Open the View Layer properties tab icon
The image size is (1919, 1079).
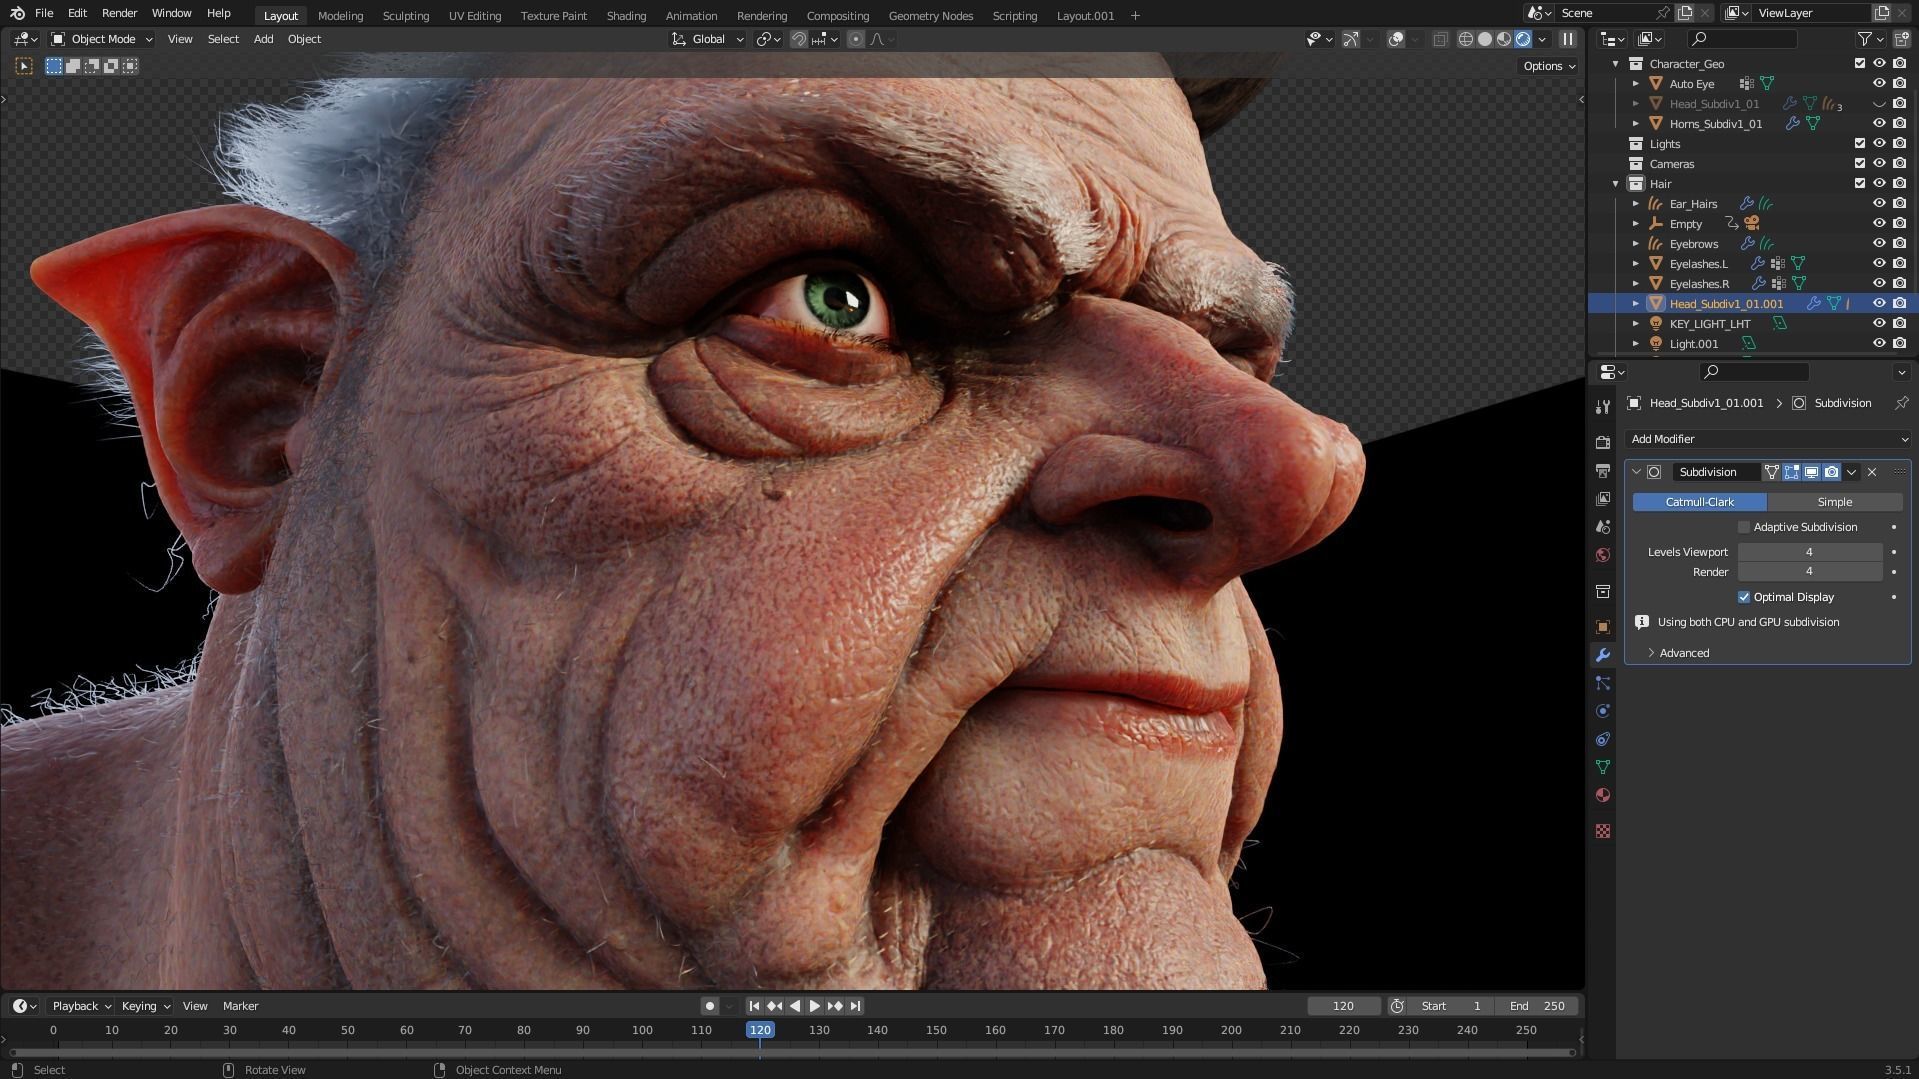1603,498
